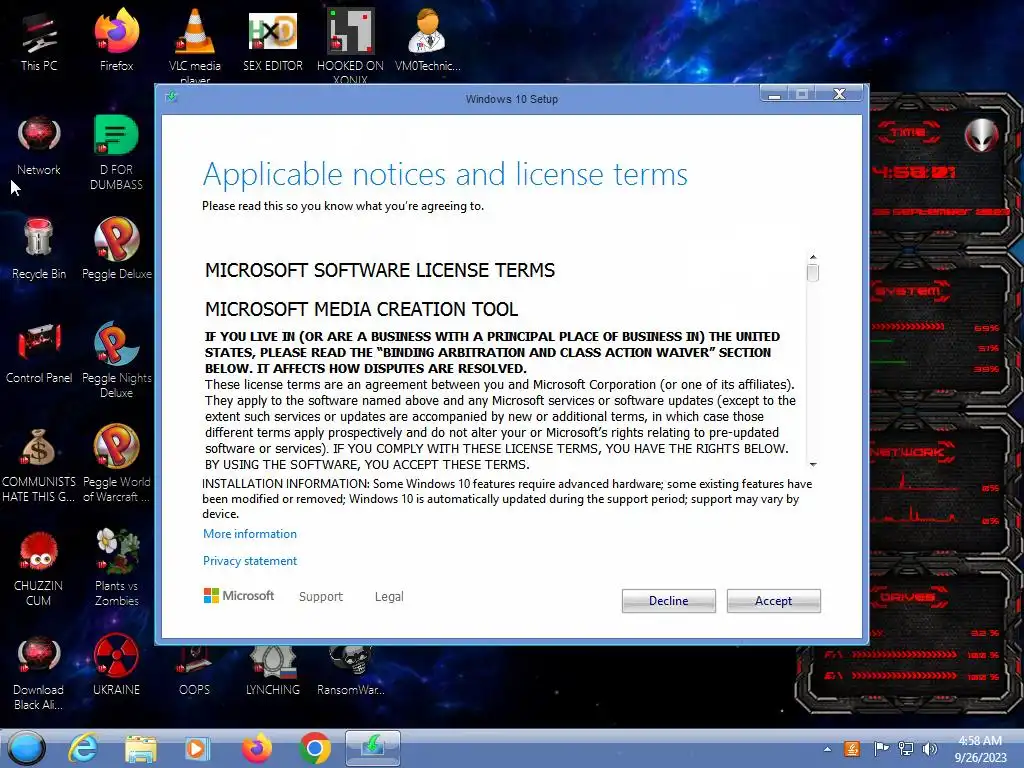Launch Peggle World of Warcraft shortcut
The image size is (1024, 768).
tap(116, 465)
